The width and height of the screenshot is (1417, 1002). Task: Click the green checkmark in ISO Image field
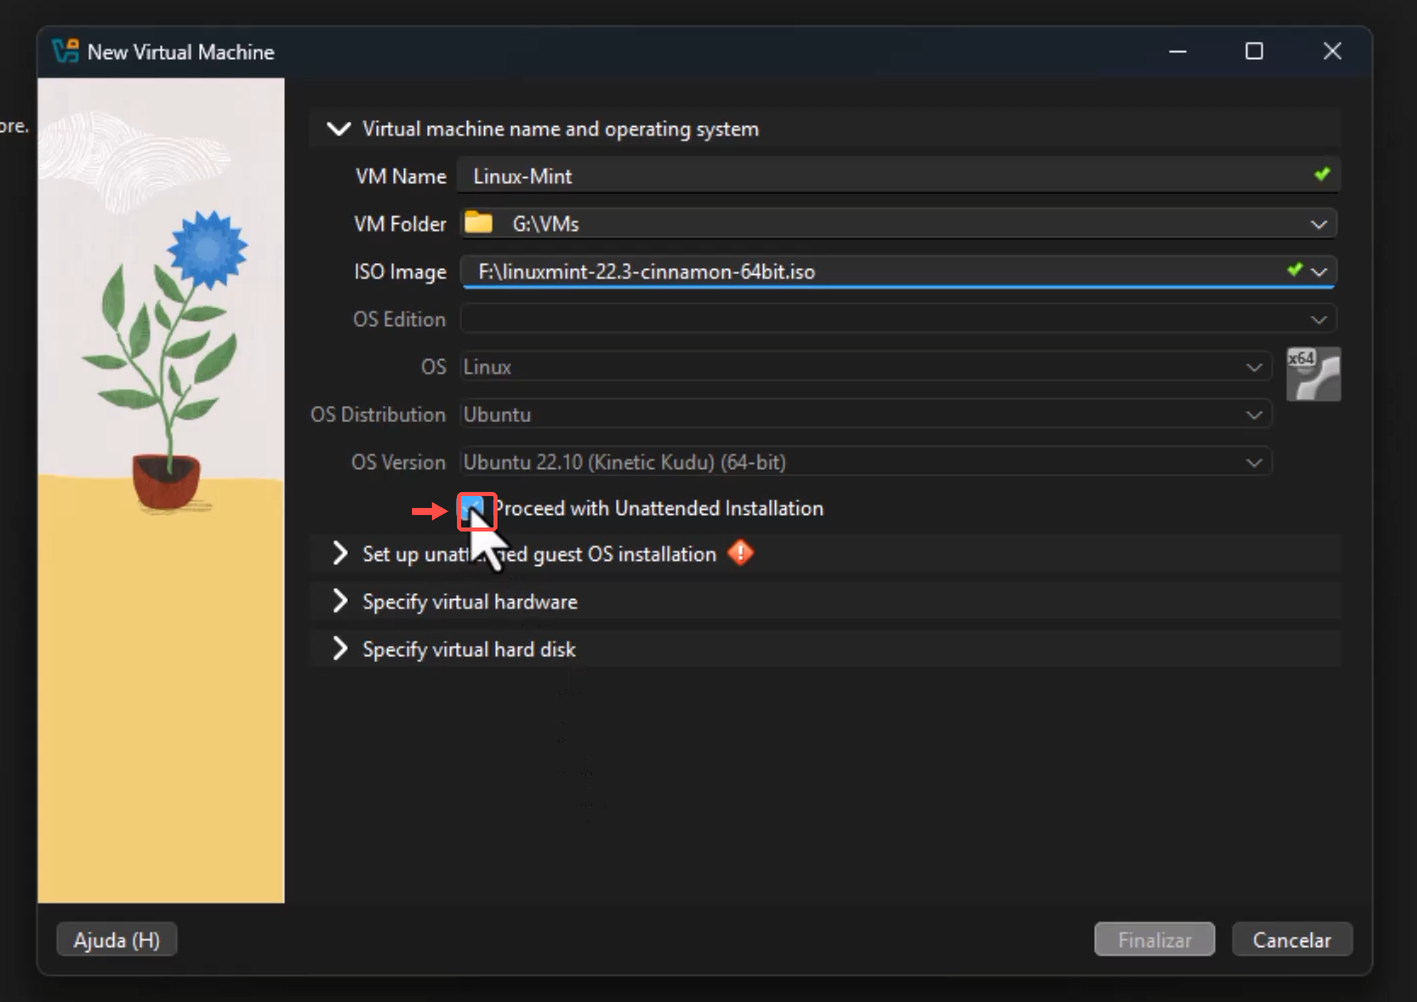point(1295,269)
